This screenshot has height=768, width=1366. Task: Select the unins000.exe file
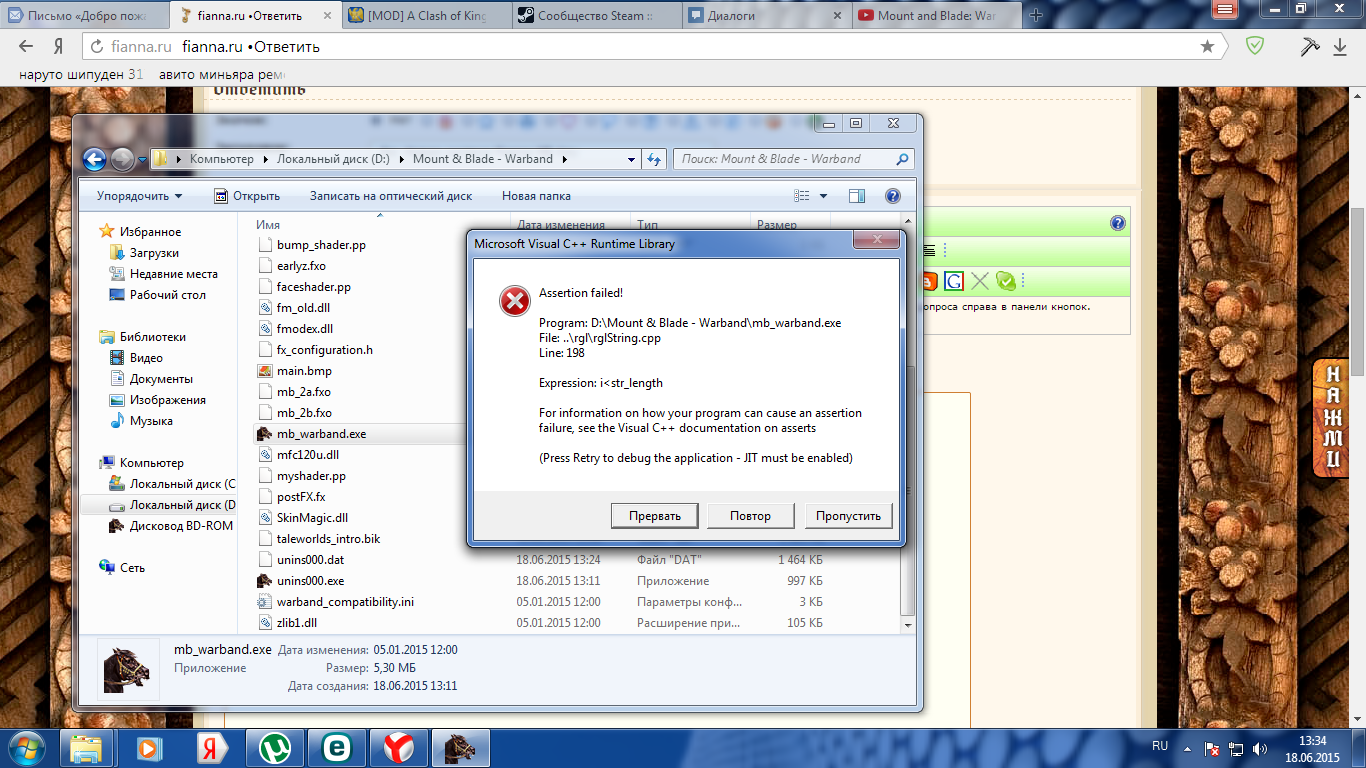[310, 581]
